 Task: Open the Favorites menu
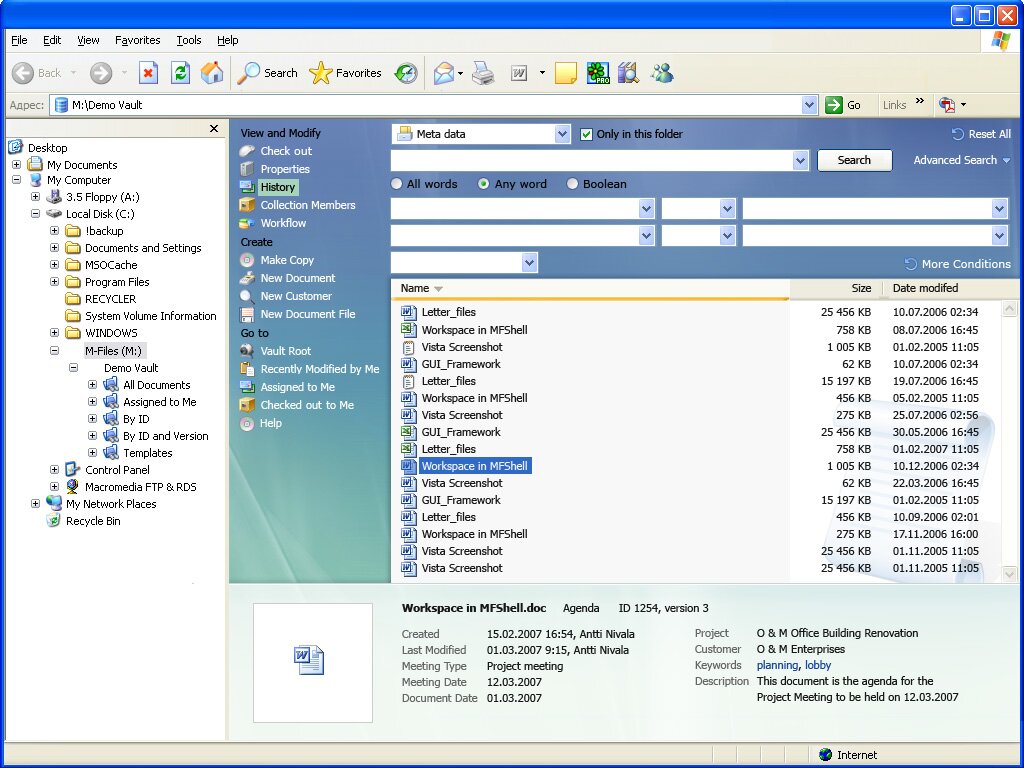137,40
